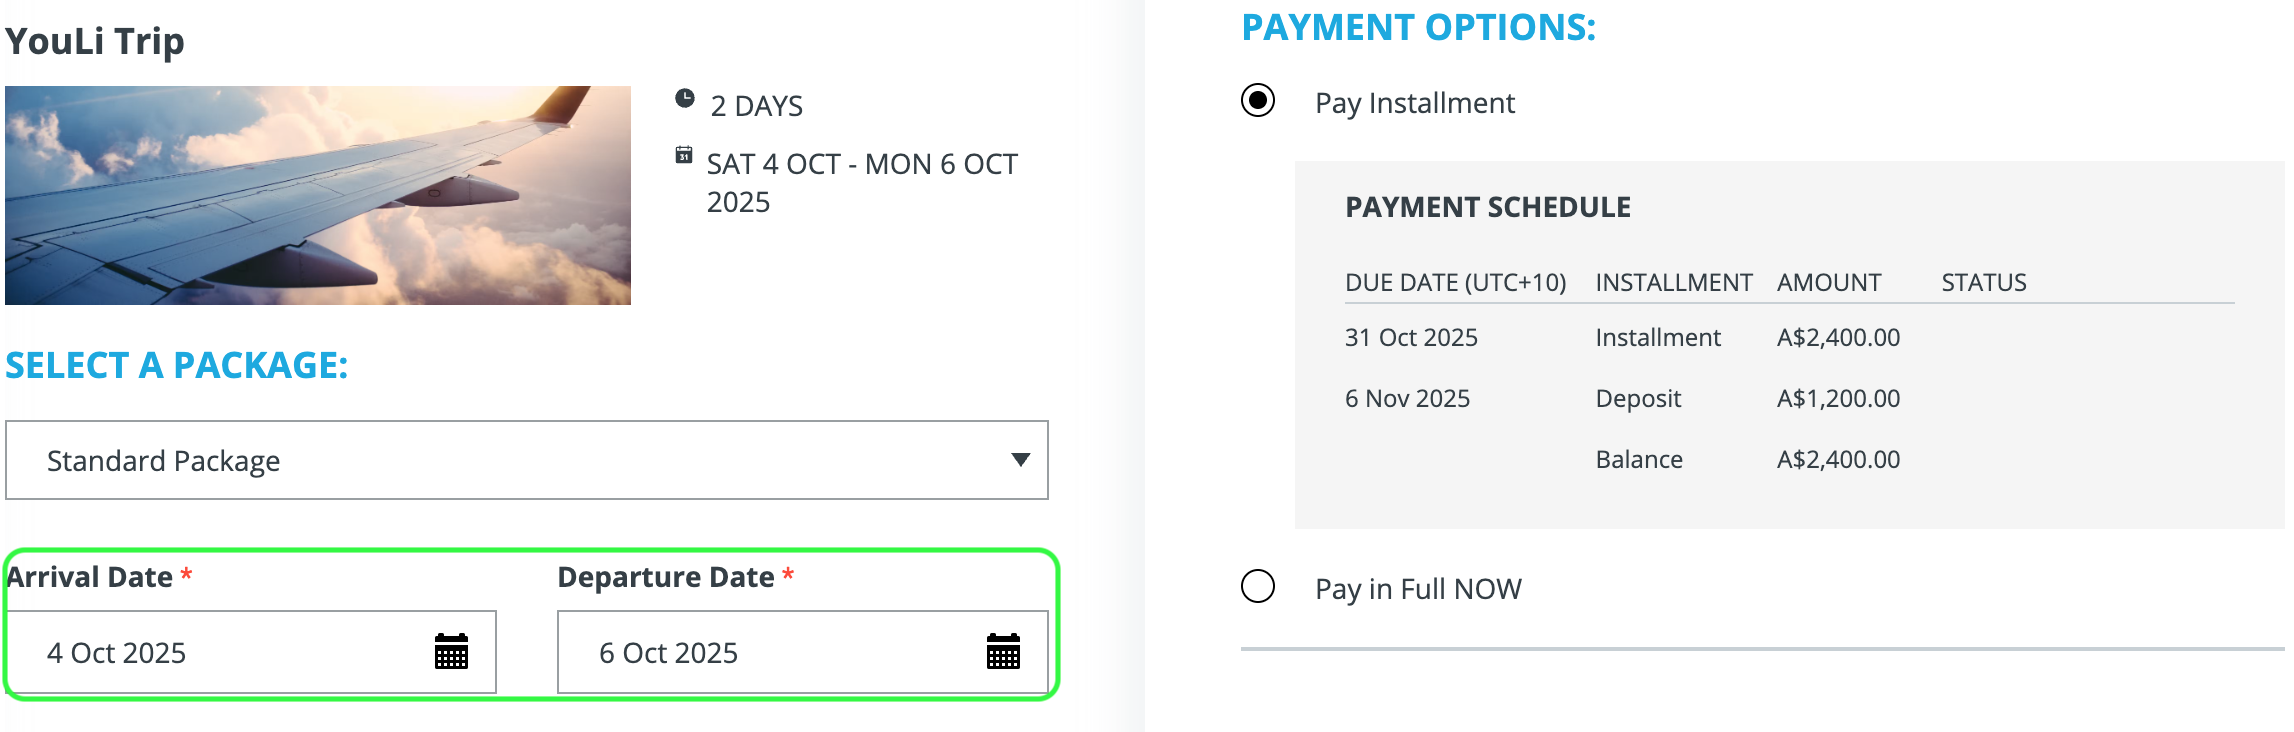Click the Standard Package text in the combo box
This screenshot has width=2294, height=732.
pyautogui.click(x=163, y=461)
